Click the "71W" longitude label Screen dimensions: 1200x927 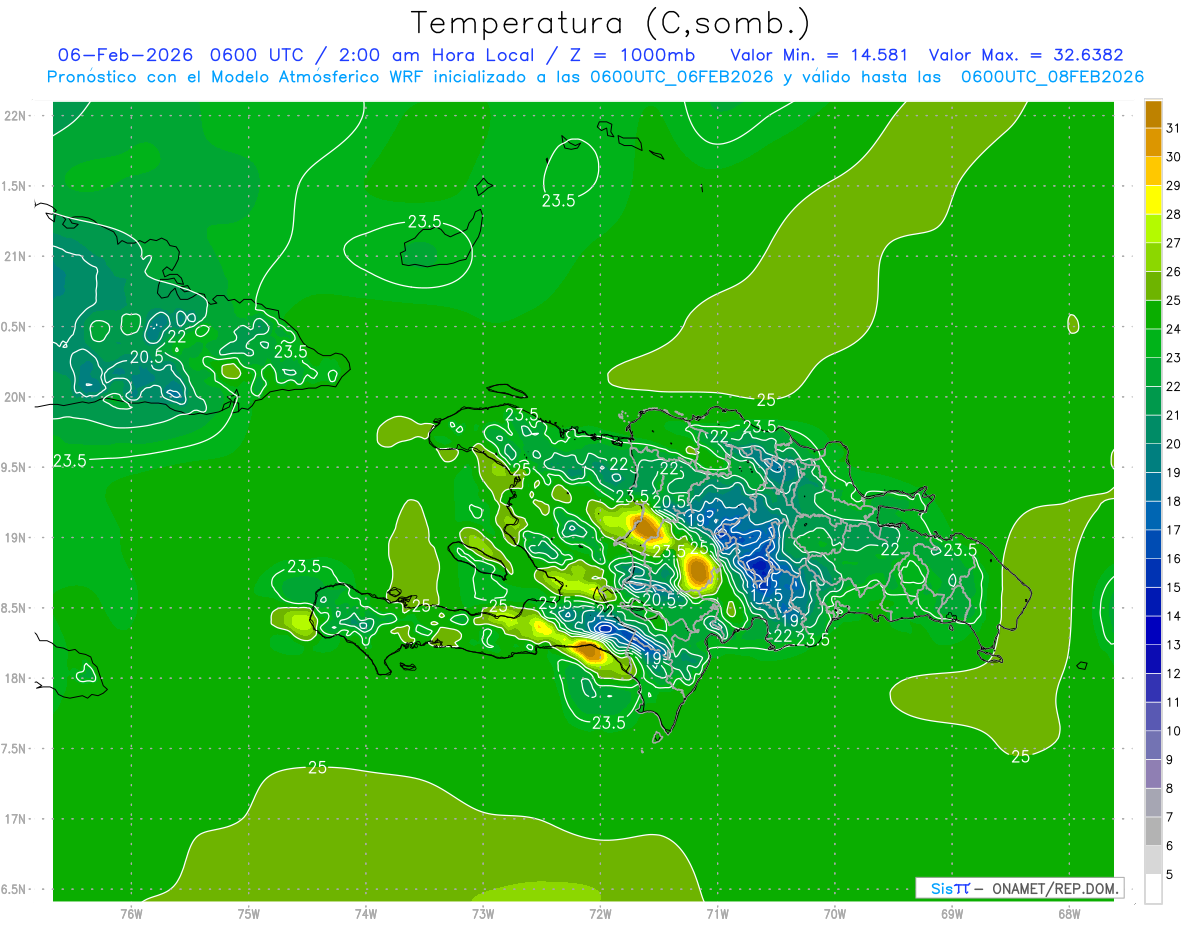tap(717, 913)
